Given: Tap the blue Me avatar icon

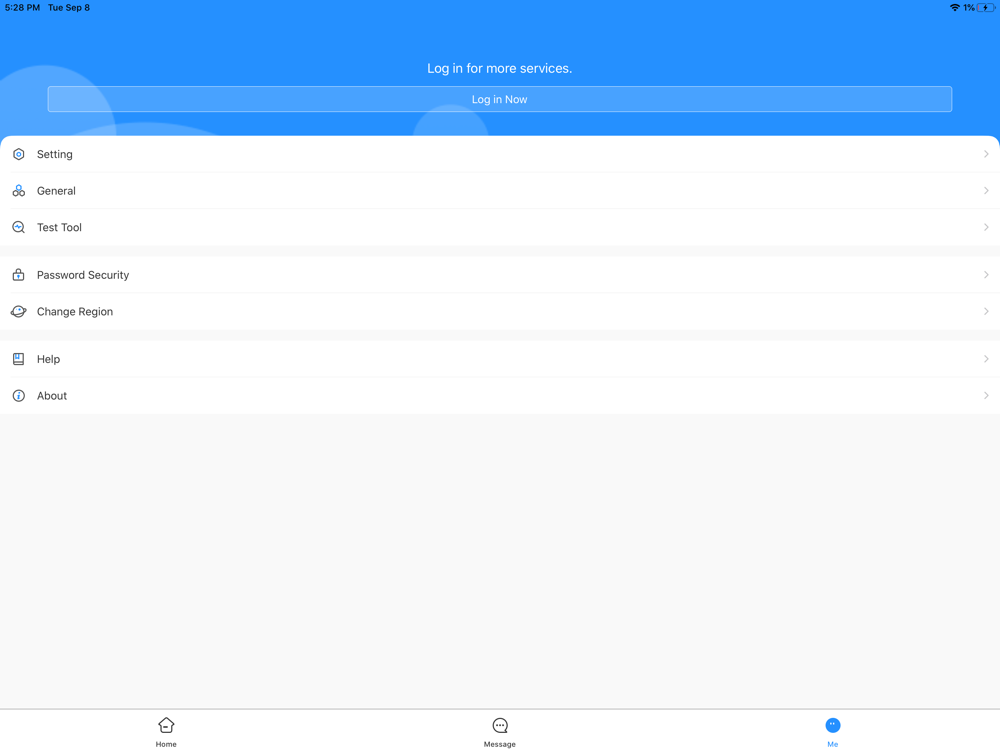Looking at the screenshot, I should (x=833, y=725).
